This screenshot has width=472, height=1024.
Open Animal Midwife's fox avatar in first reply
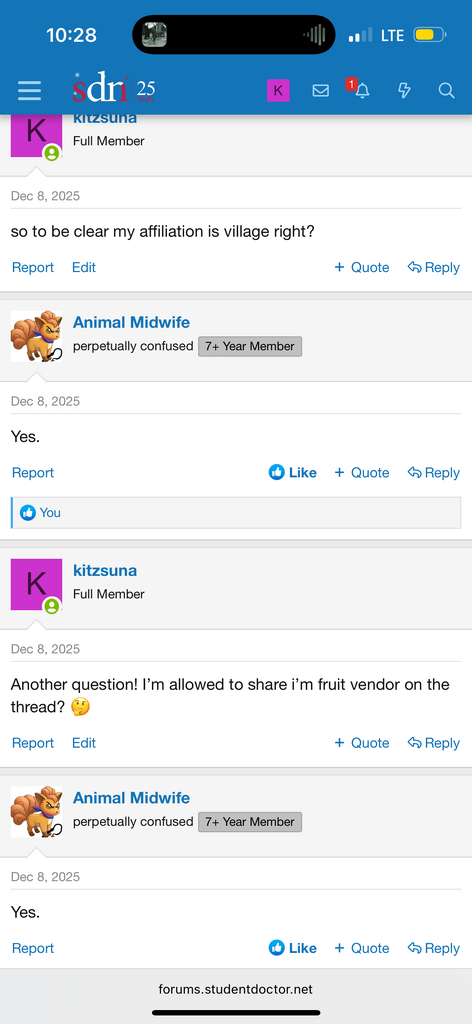[x=37, y=336]
